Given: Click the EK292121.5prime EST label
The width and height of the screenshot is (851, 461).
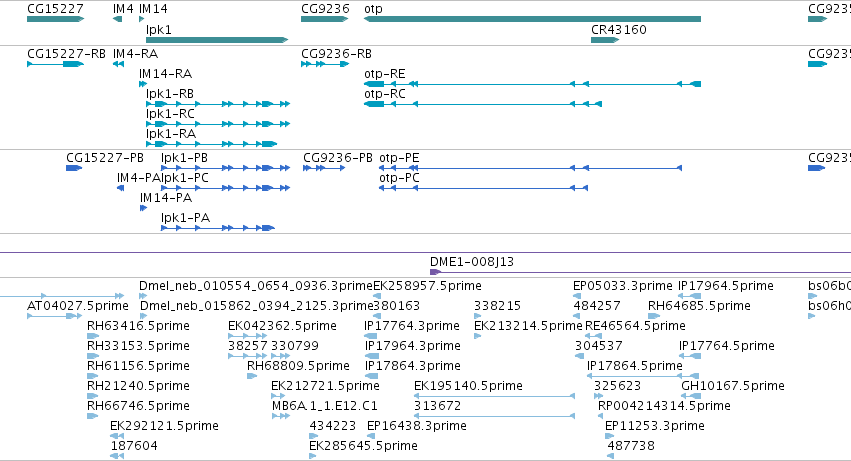Looking at the screenshot, I should [164, 426].
